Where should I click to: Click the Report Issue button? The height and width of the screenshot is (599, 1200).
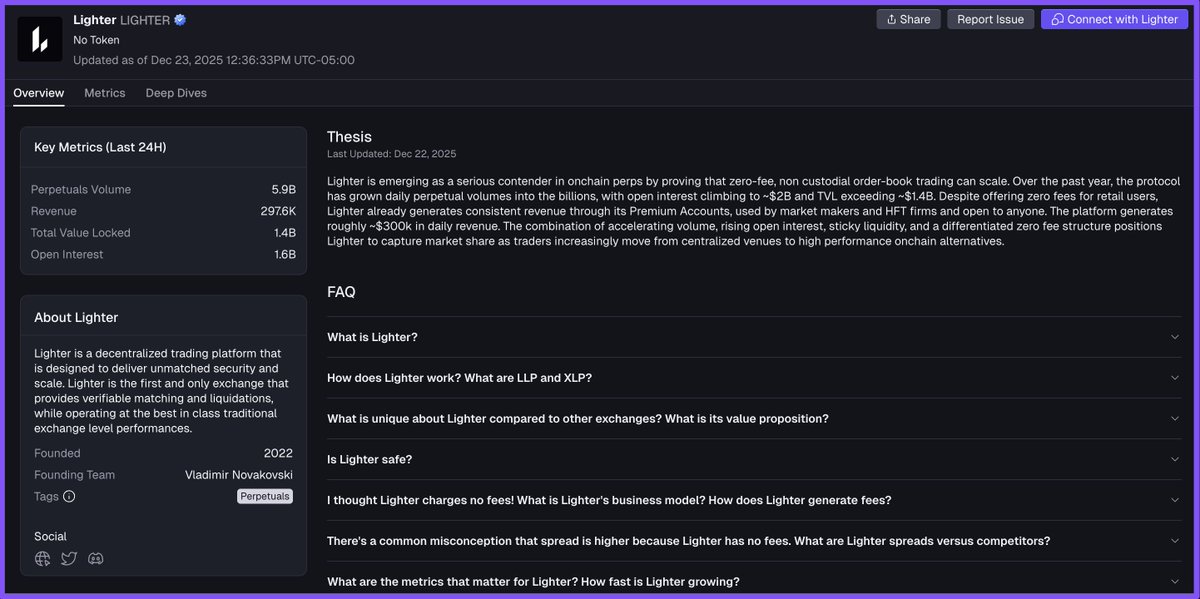[x=990, y=19]
